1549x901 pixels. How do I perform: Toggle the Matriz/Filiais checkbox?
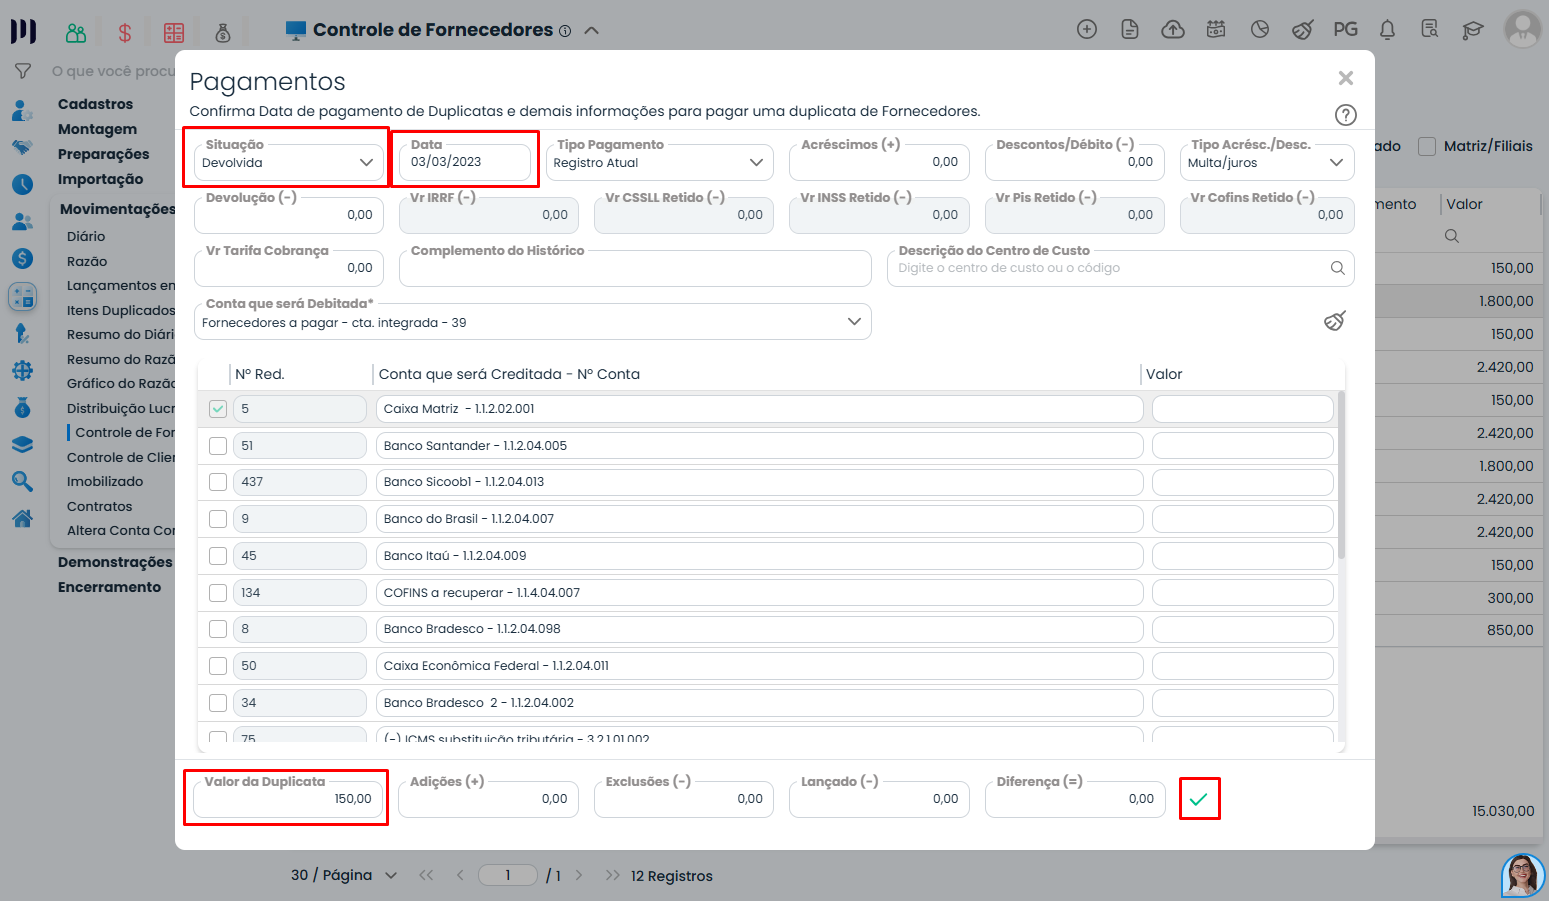click(1427, 146)
